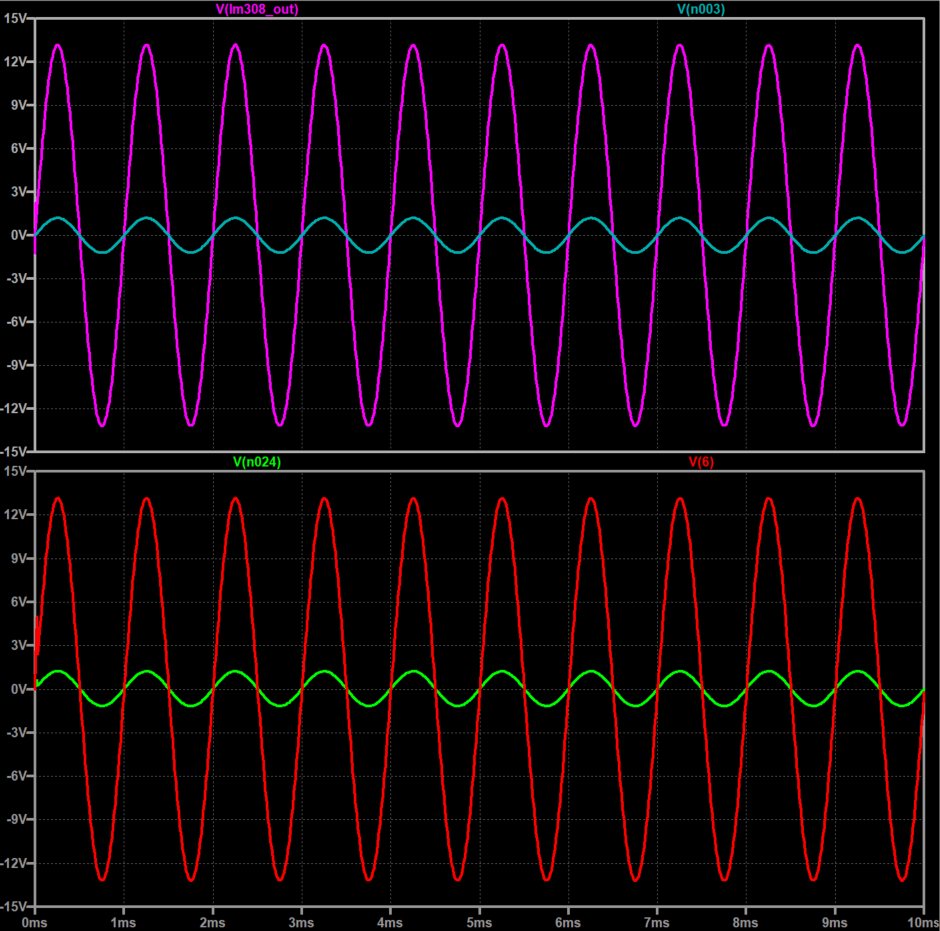This screenshot has height=931, width=940.
Task: Click -6V on the V(6) pane axis
Action: point(16,776)
